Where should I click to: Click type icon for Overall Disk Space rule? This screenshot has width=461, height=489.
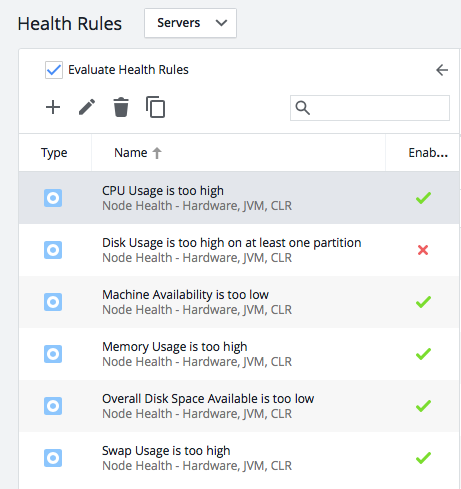[x=53, y=406]
